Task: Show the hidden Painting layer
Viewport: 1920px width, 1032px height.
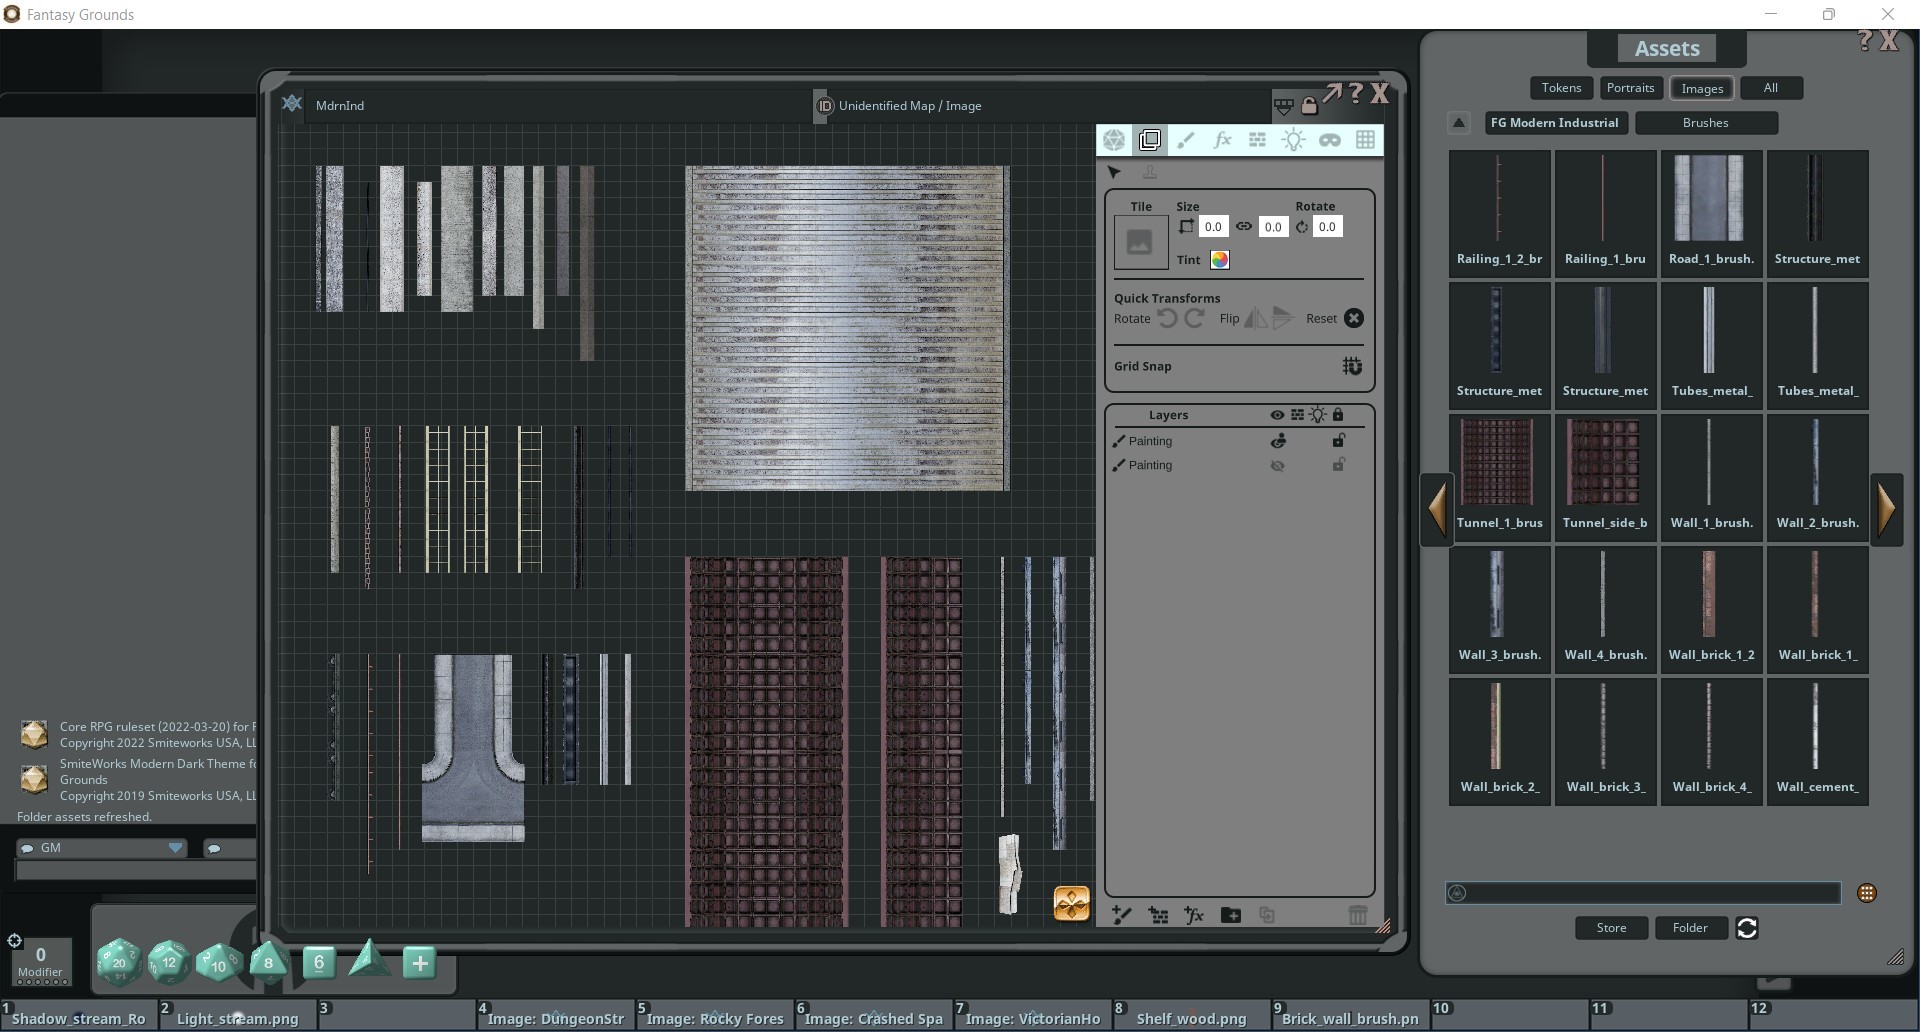Action: (1277, 465)
